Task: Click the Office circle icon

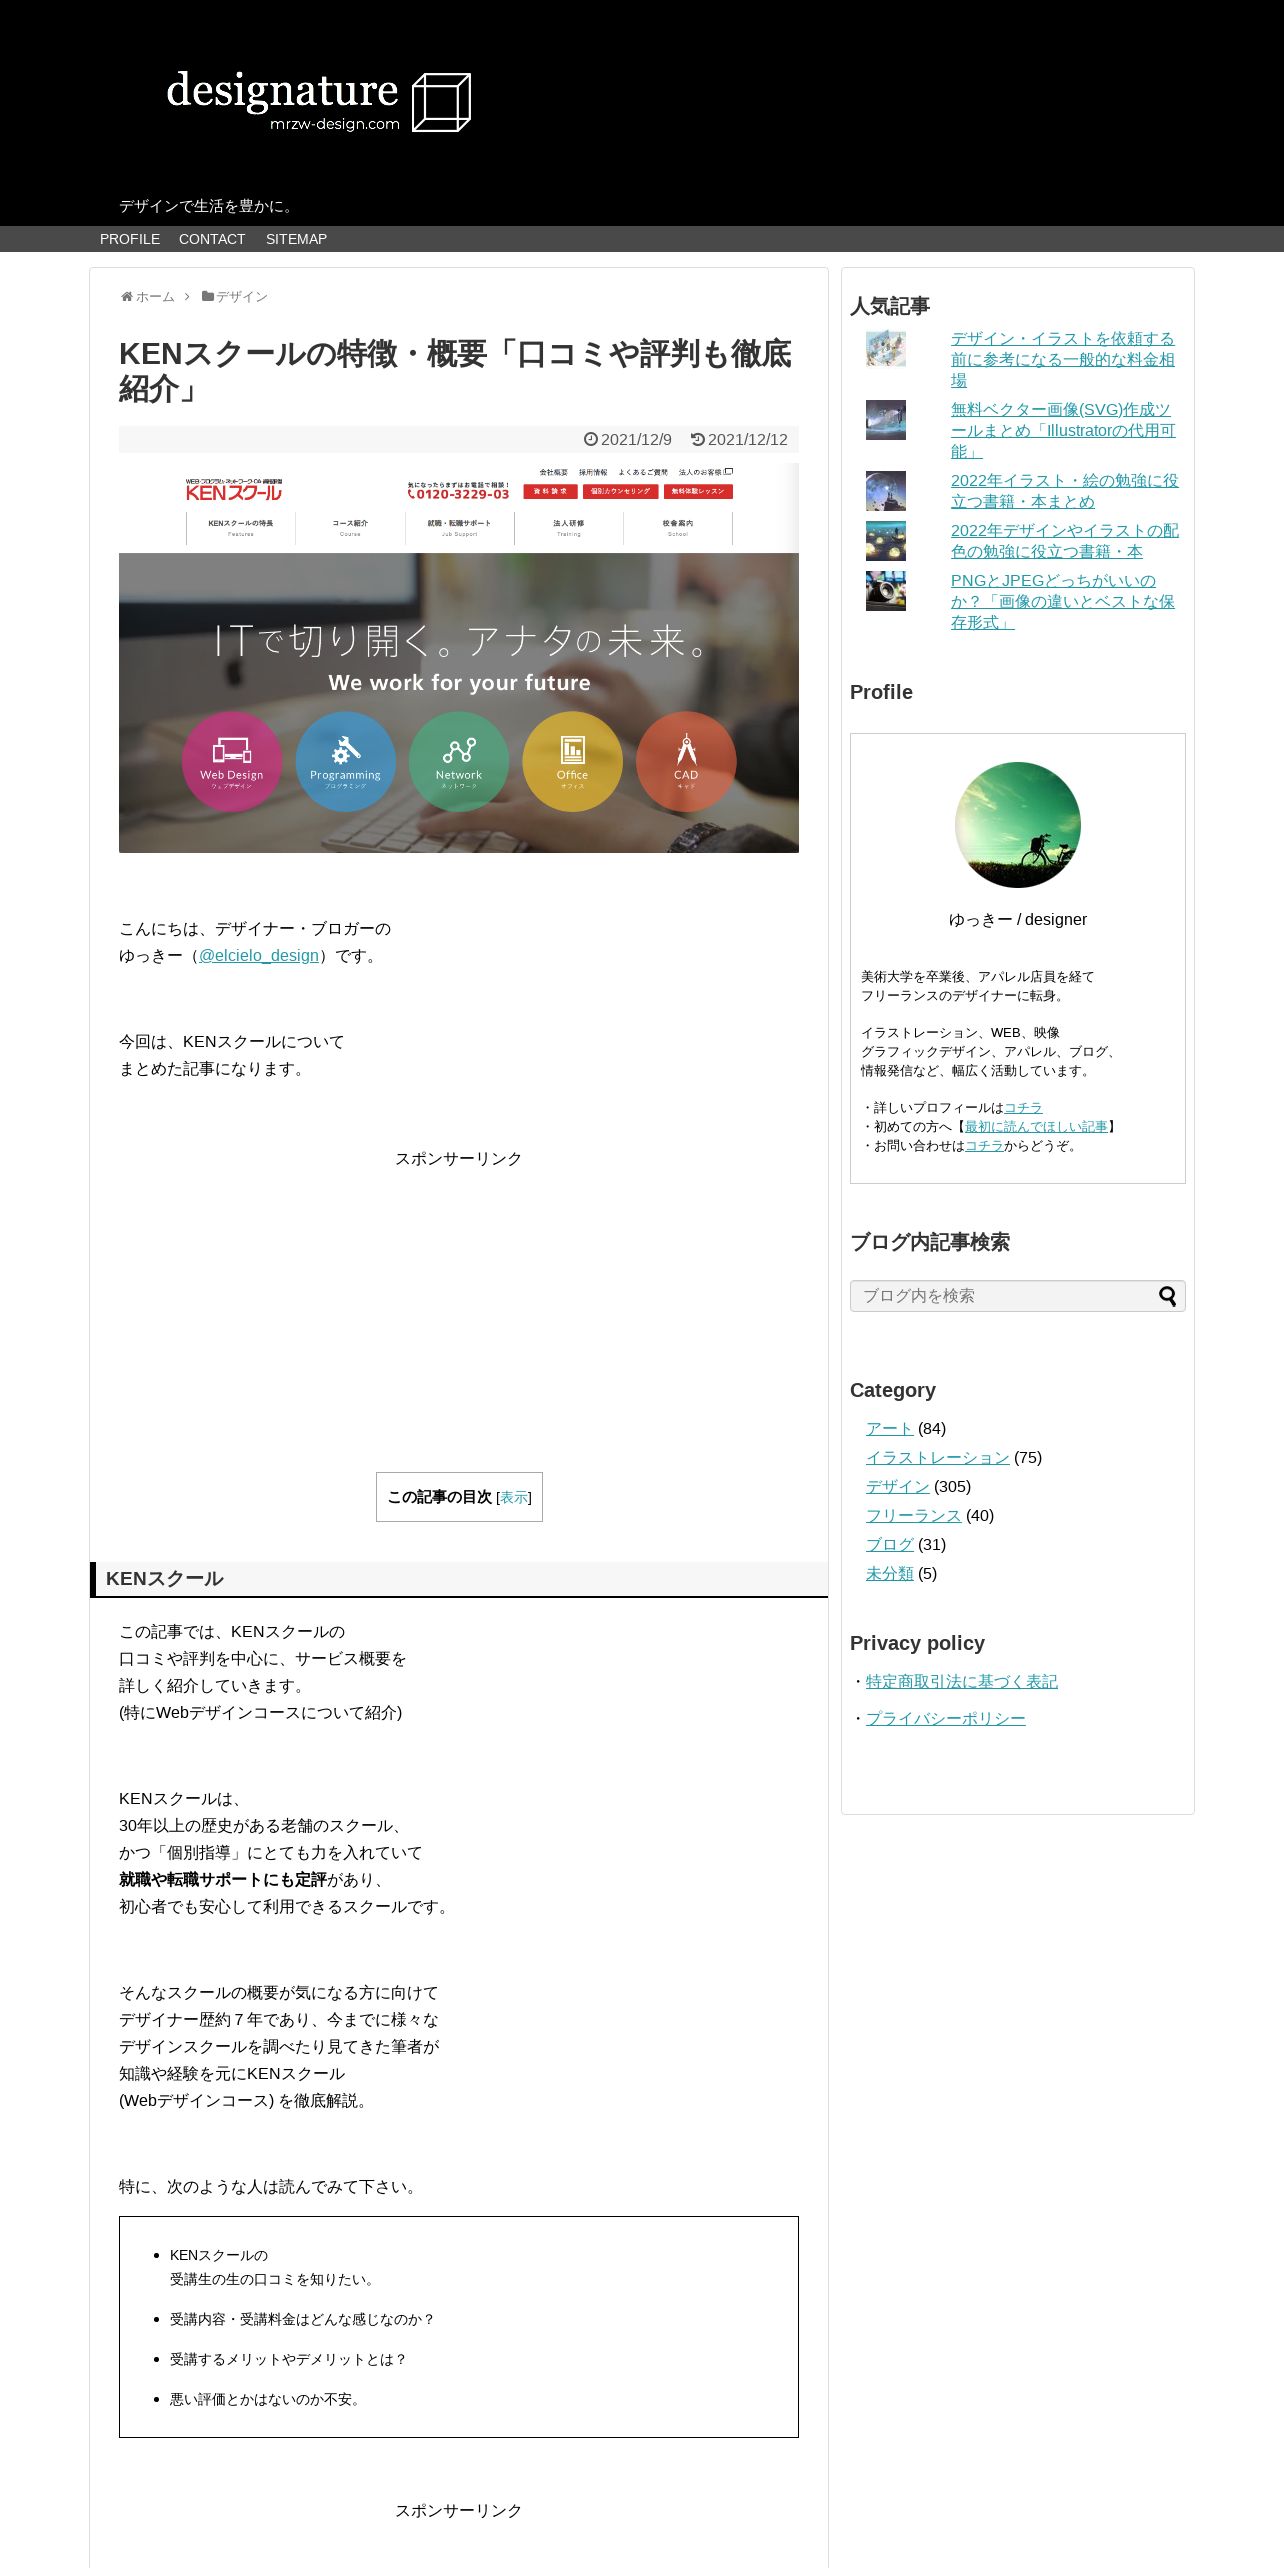Action: [x=572, y=761]
